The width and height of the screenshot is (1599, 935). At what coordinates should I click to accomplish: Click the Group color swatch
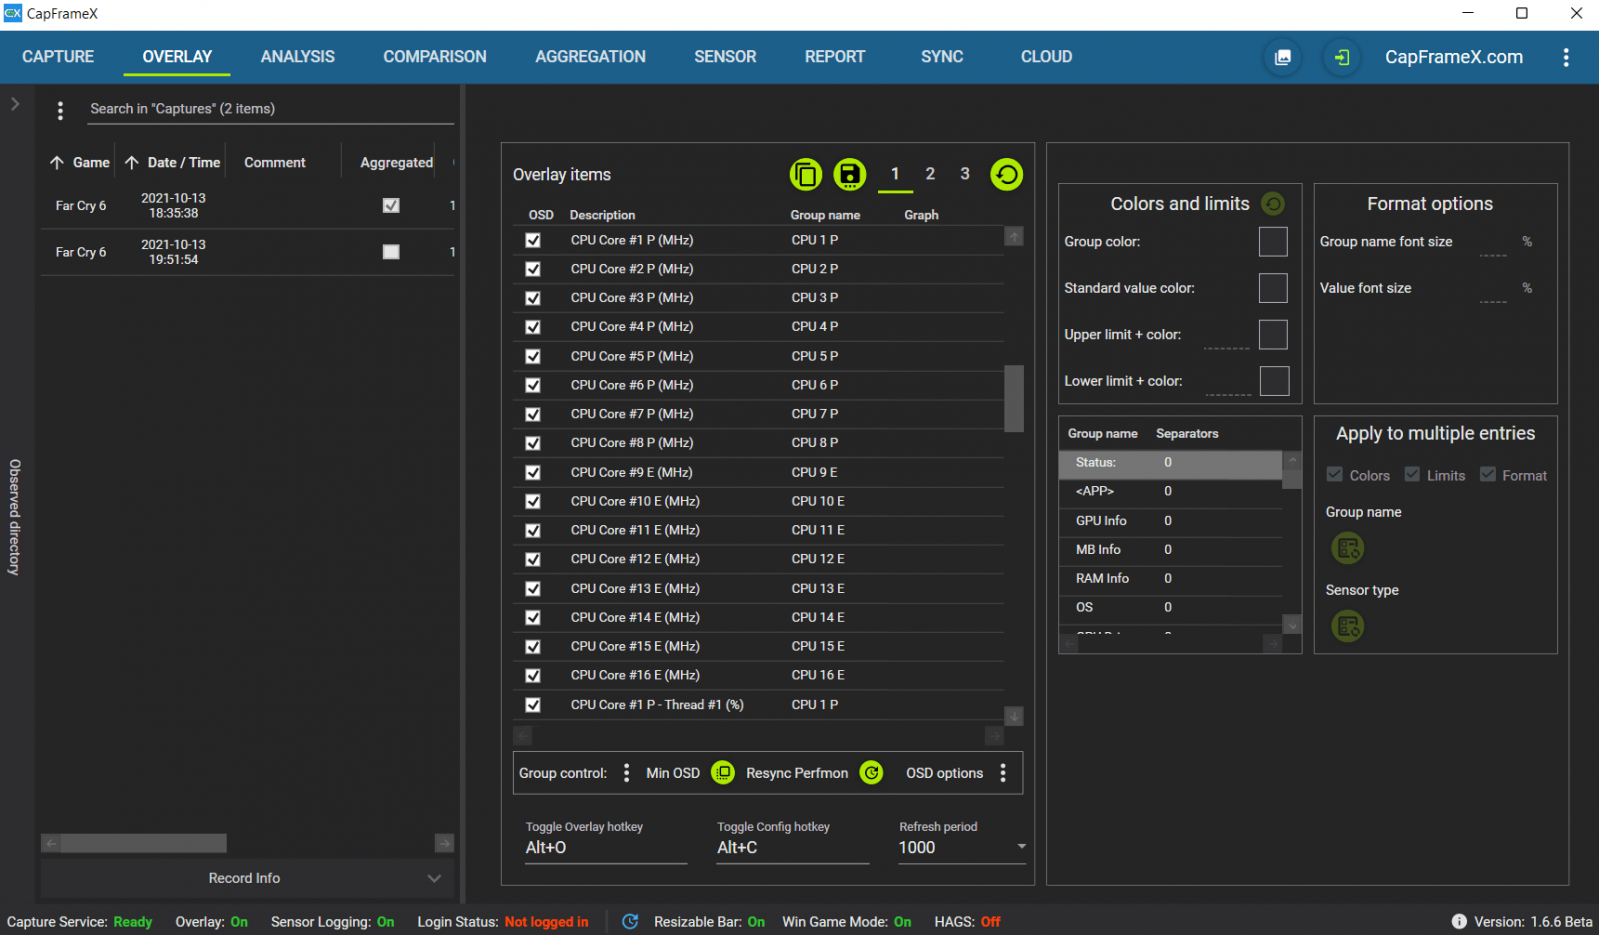(1272, 242)
